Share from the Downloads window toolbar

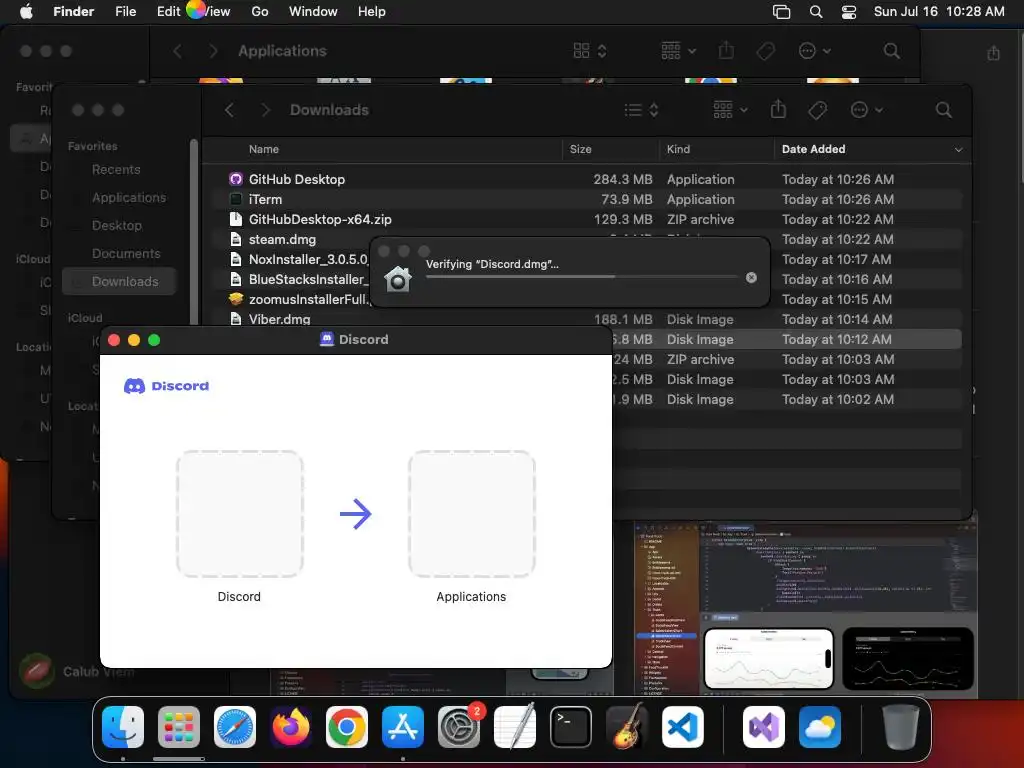click(778, 109)
